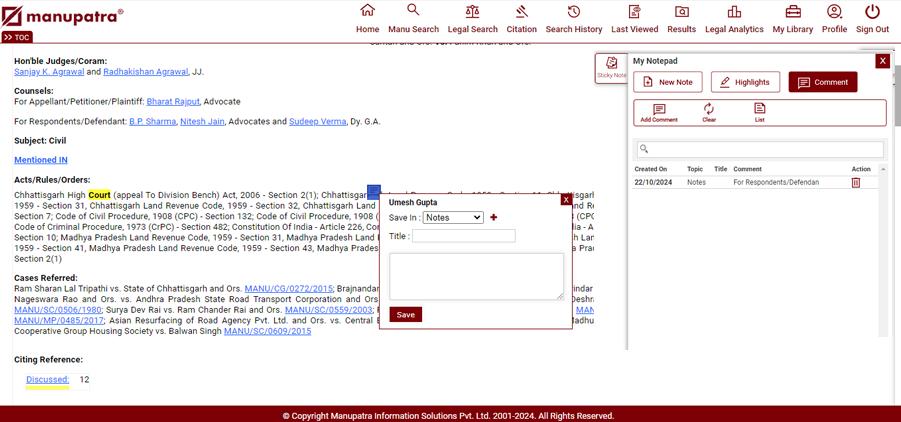Switch to the New Note tab
This screenshot has width=901, height=422.
pos(667,82)
